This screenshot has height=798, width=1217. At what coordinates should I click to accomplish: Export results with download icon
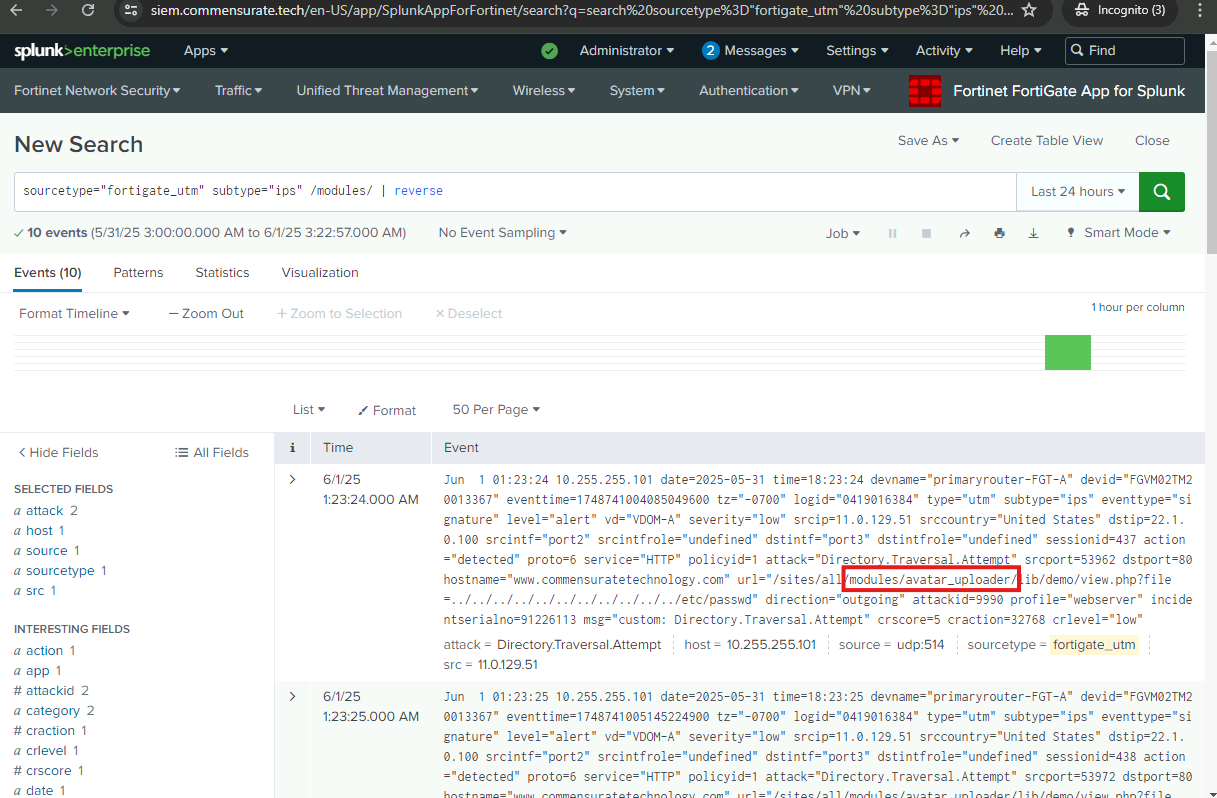tap(1033, 233)
